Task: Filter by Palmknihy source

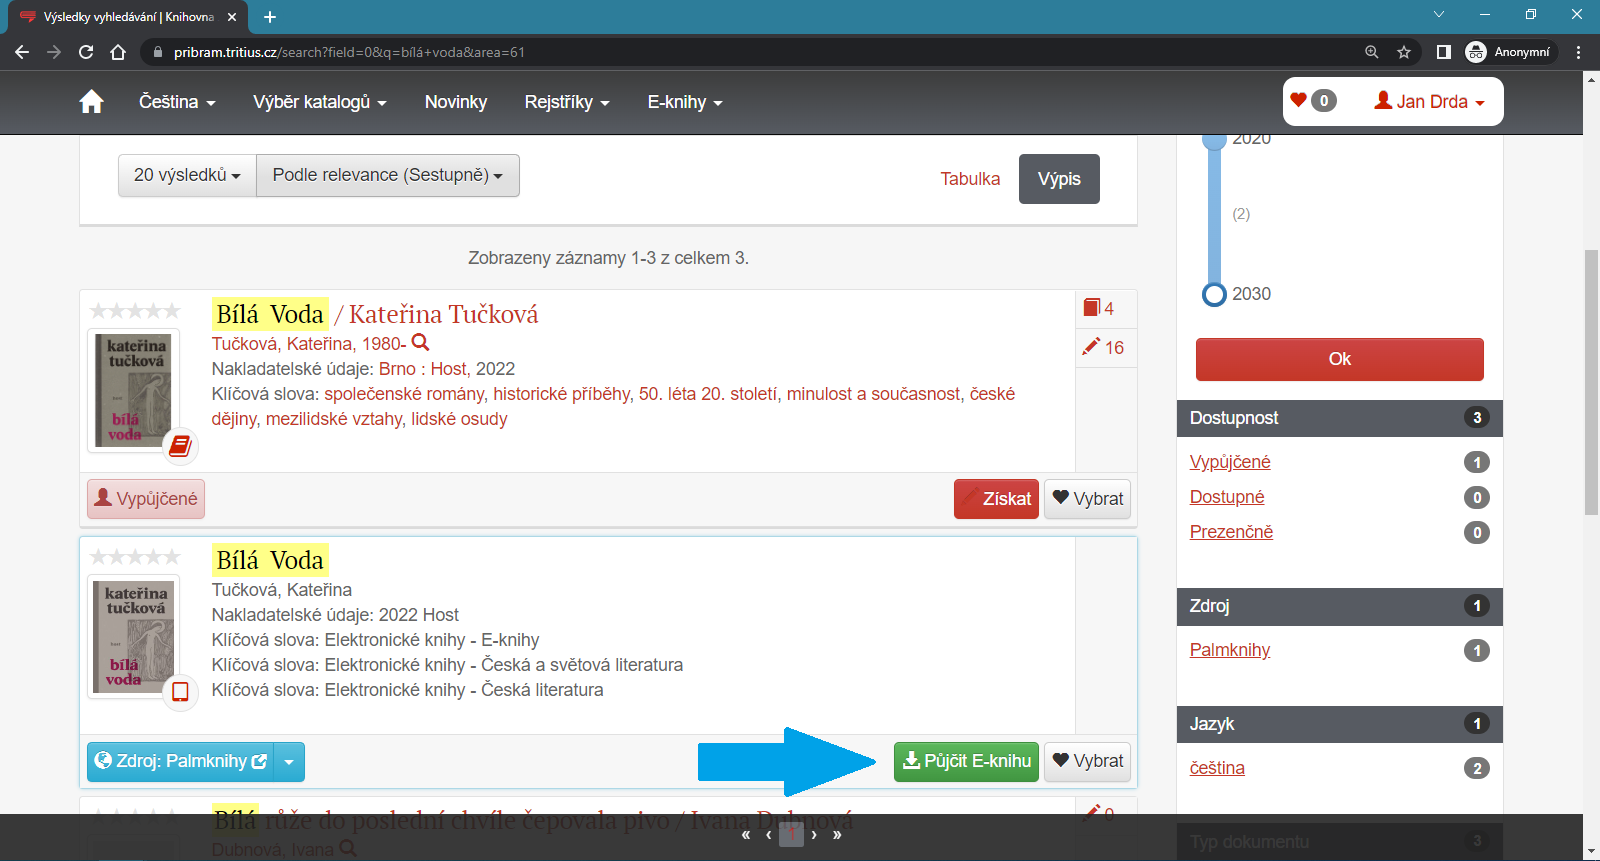Action: [1230, 650]
